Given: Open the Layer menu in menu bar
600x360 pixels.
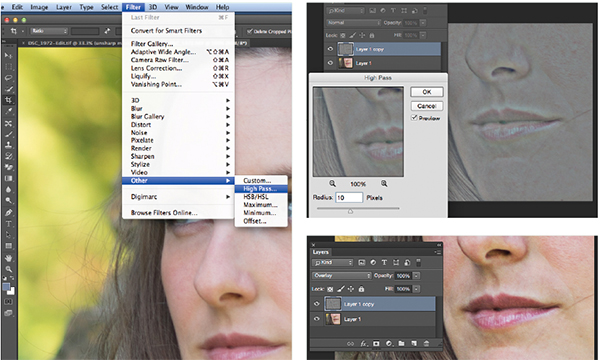Looking at the screenshot, I should [x=64, y=7].
